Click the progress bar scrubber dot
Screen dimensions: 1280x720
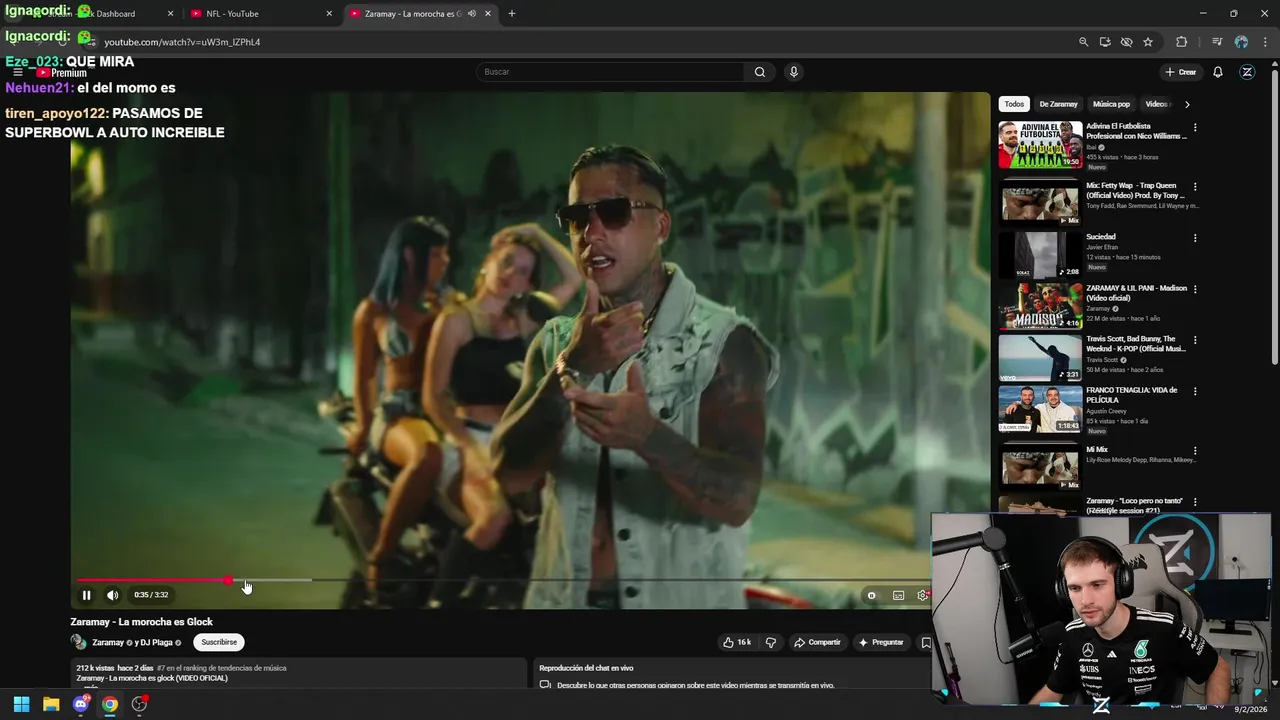click(x=228, y=580)
